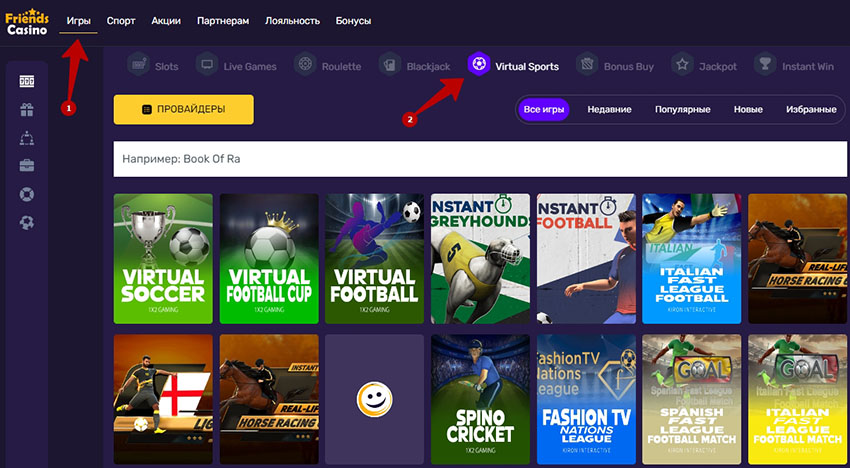This screenshot has height=468, width=850.
Task: Click the briefcase icon in sidebar
Action: [27, 165]
